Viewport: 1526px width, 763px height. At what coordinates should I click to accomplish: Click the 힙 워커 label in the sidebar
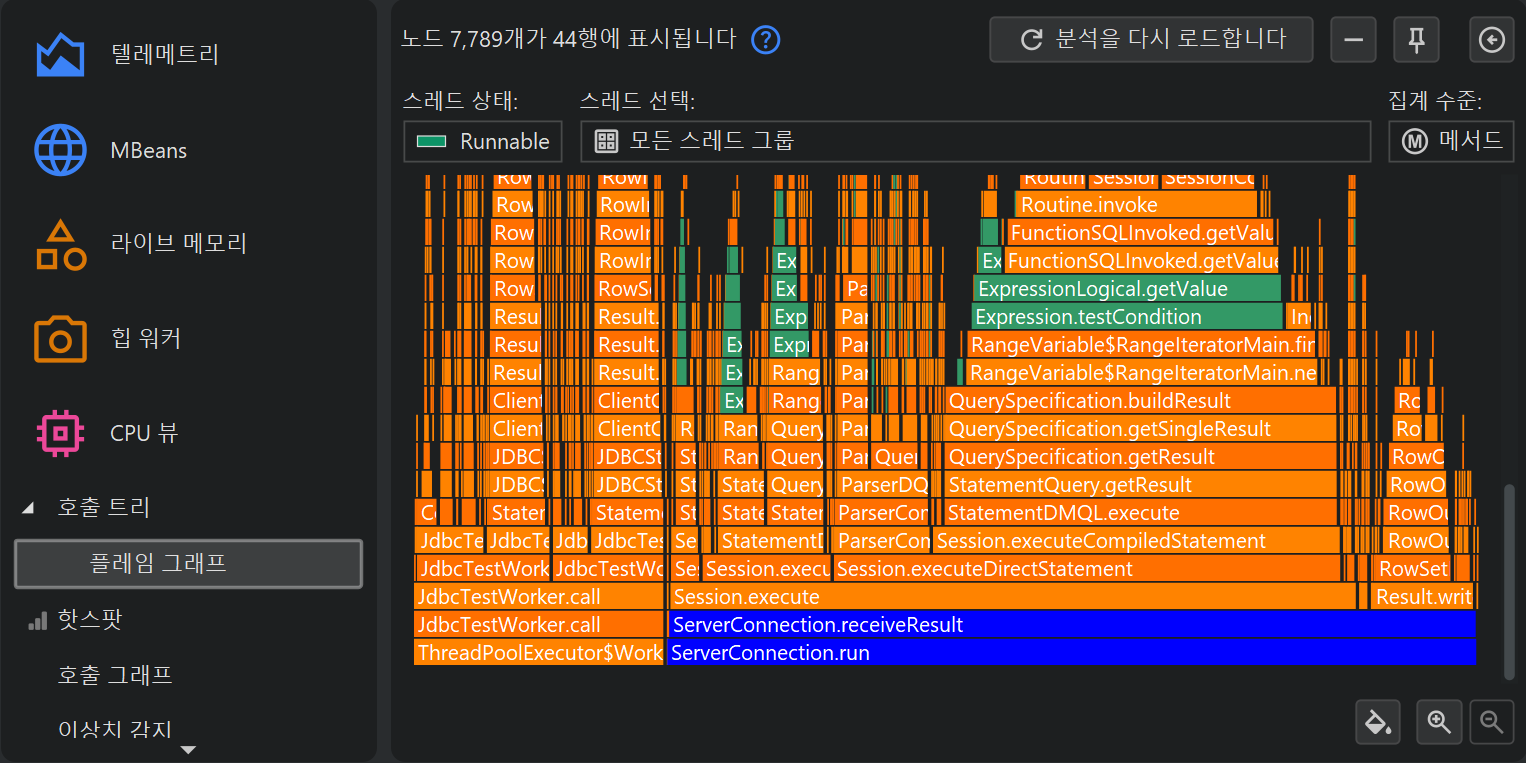point(146,339)
